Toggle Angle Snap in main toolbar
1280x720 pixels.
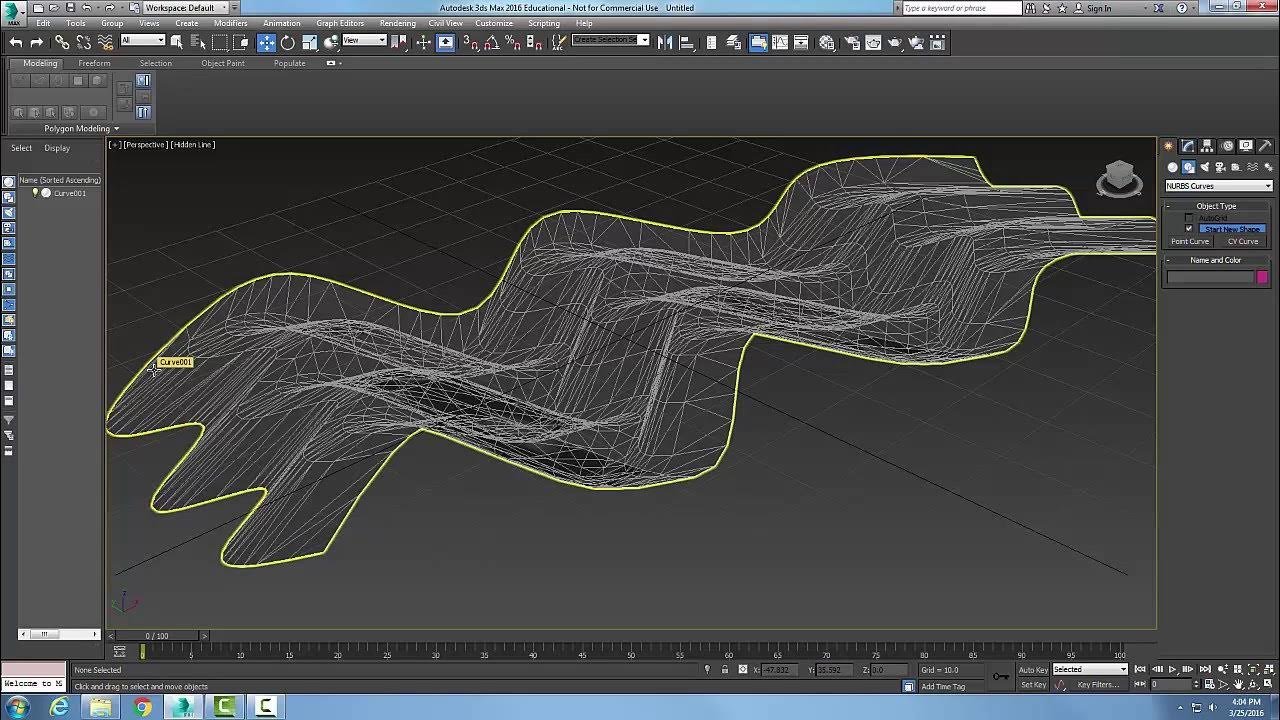coord(491,42)
